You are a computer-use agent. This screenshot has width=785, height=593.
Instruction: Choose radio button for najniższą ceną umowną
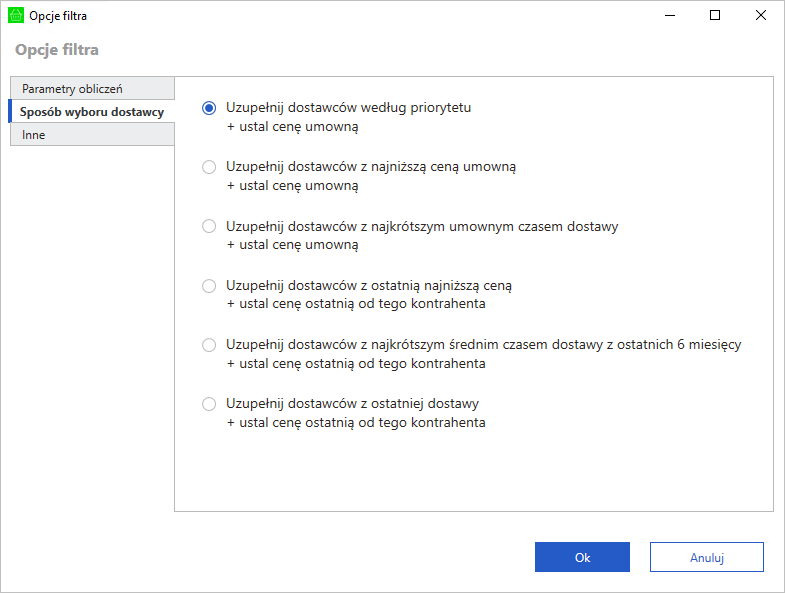click(209, 167)
